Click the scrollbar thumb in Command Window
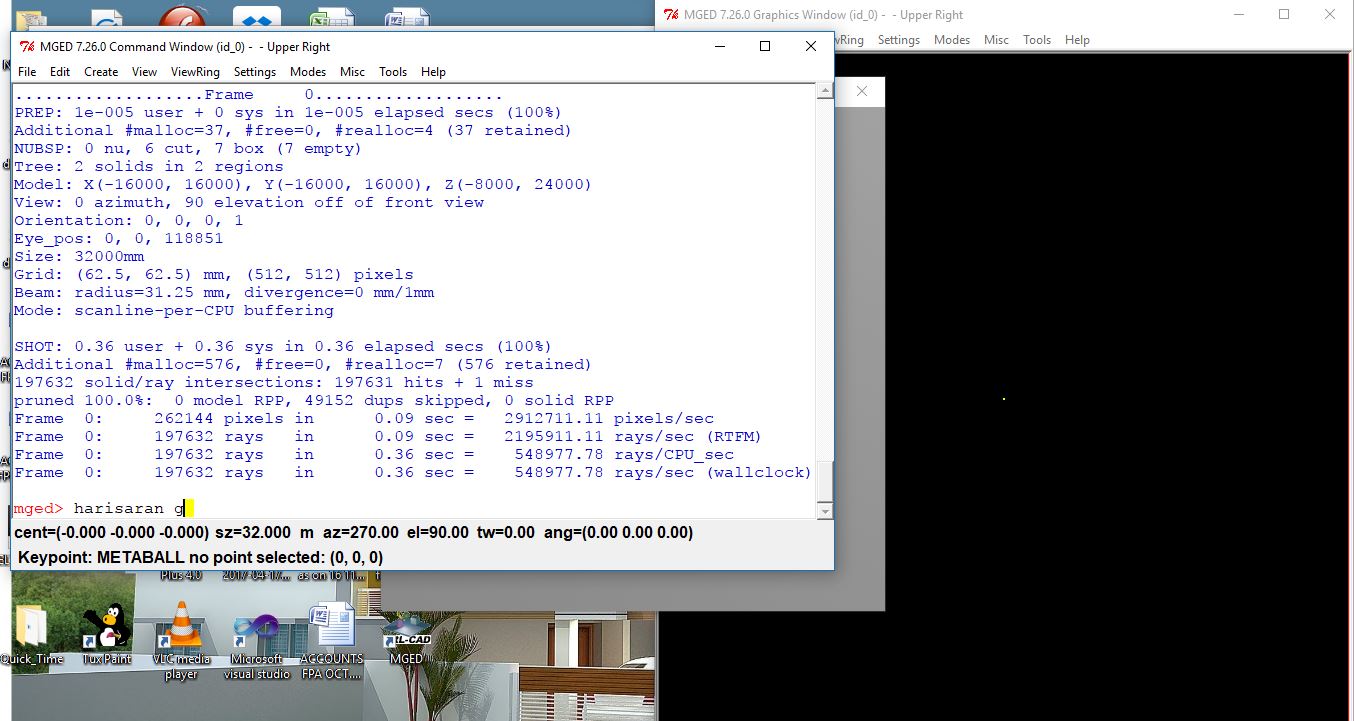This screenshot has height=721, width=1354. pos(825,480)
